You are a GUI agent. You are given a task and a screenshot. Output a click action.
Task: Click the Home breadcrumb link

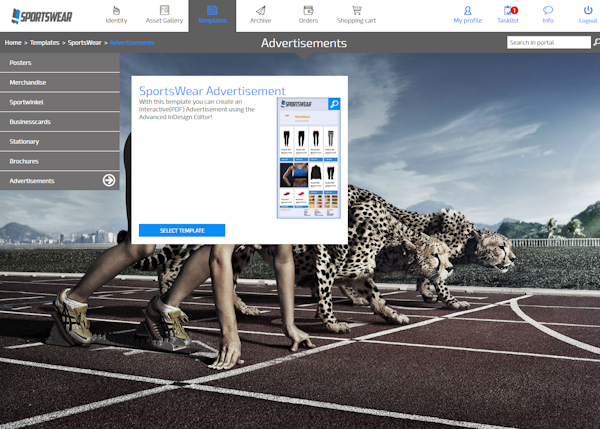(13, 43)
